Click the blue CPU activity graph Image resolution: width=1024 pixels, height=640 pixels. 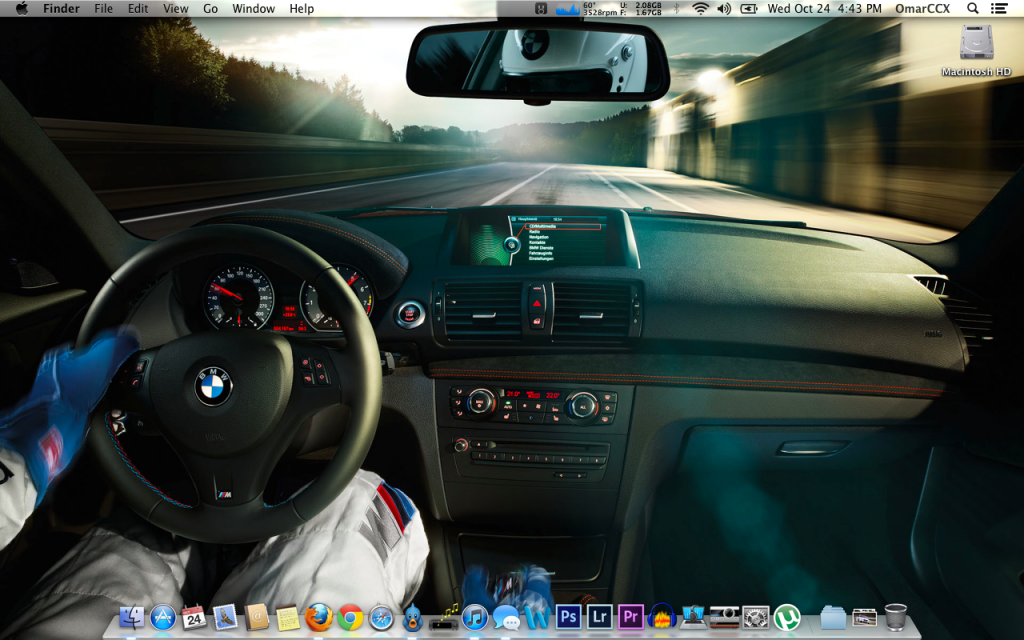568,9
